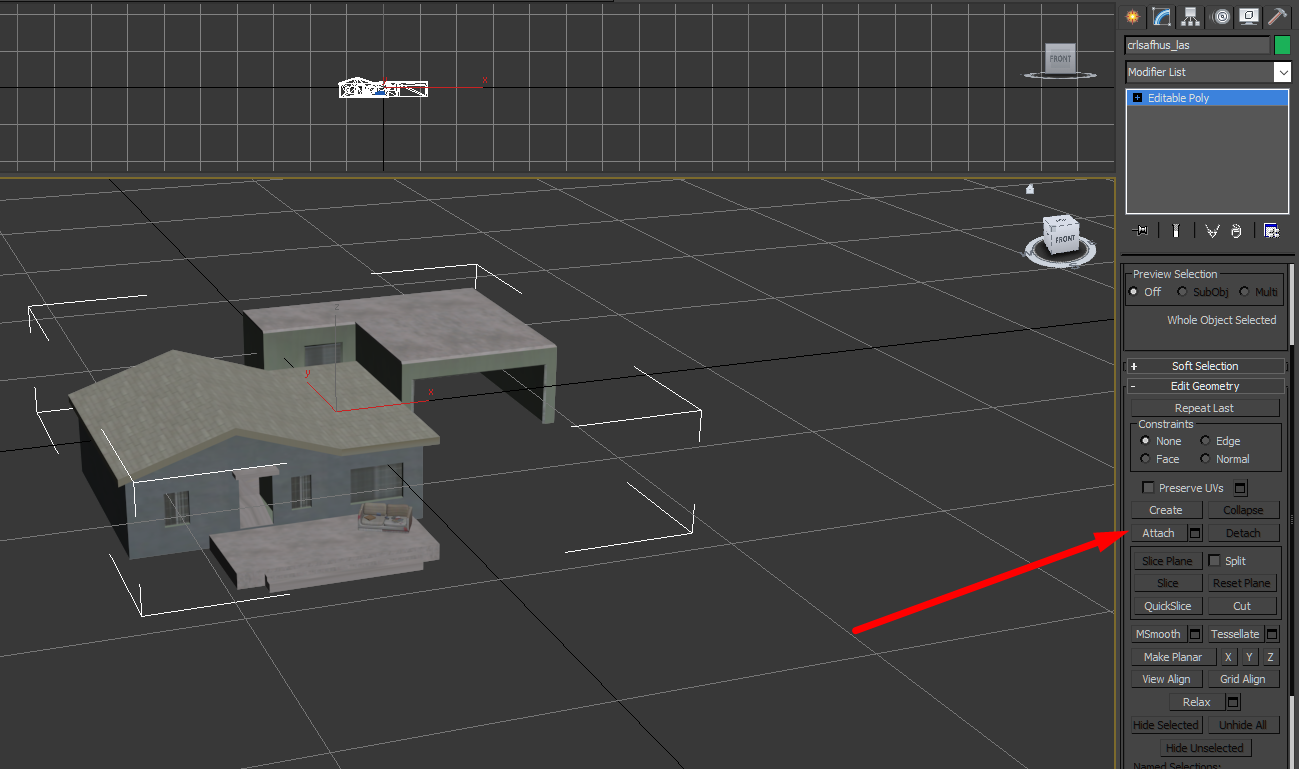This screenshot has height=769, width=1299.
Task: Click the Pin Stack icon
Action: (x=1140, y=231)
